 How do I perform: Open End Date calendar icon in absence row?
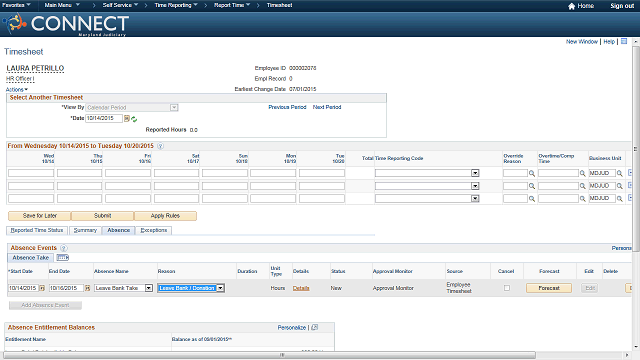click(87, 288)
